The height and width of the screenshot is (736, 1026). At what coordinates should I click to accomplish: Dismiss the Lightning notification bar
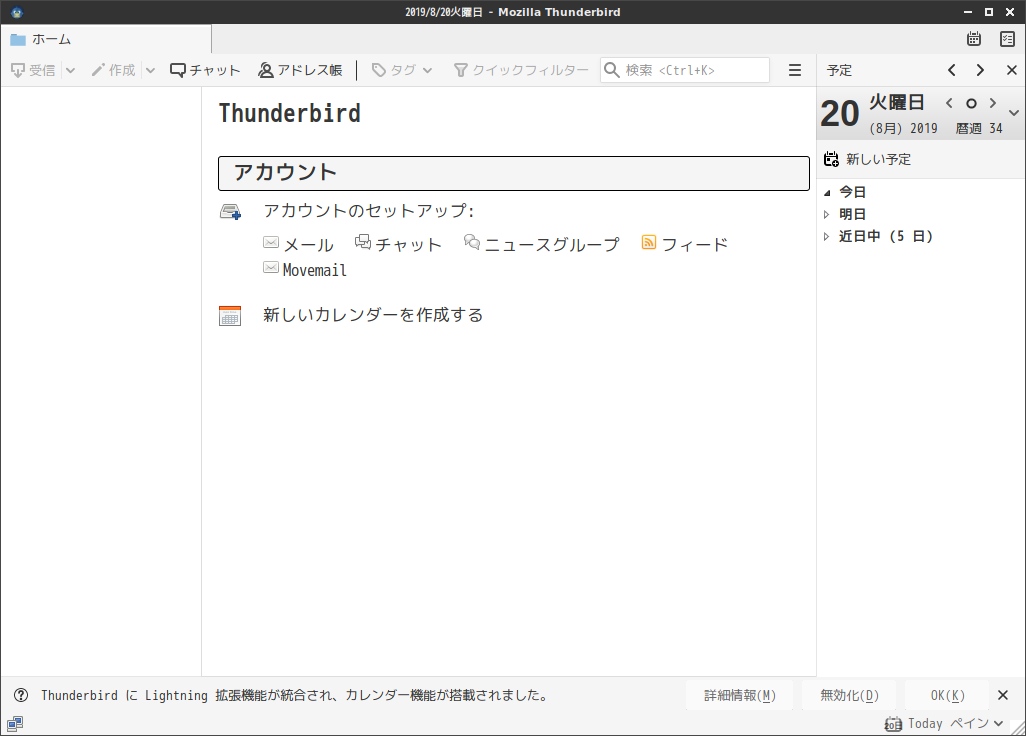1002,695
